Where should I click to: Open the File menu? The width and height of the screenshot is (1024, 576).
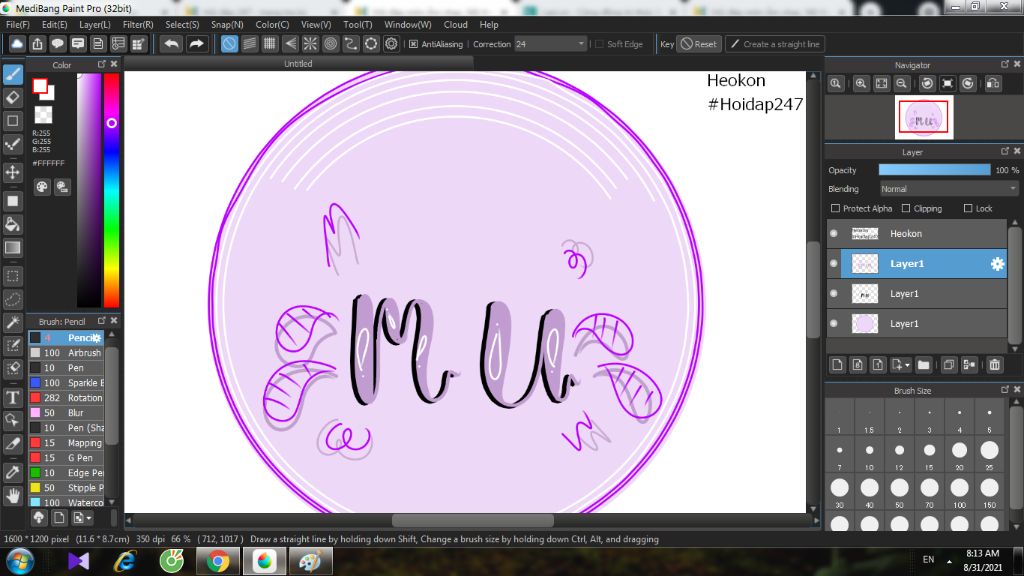(18, 24)
